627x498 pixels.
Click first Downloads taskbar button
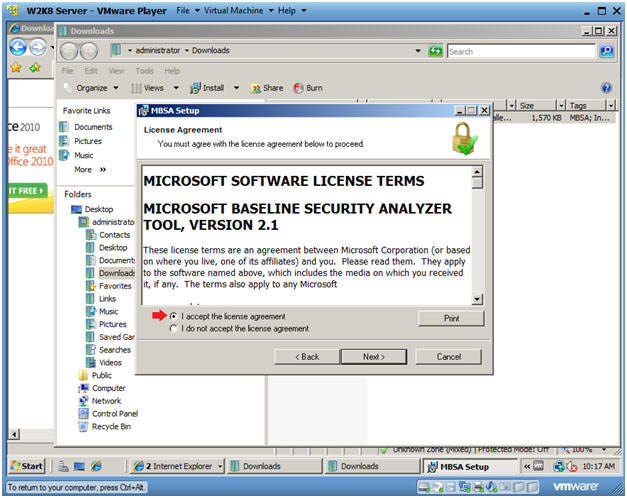(x=274, y=466)
